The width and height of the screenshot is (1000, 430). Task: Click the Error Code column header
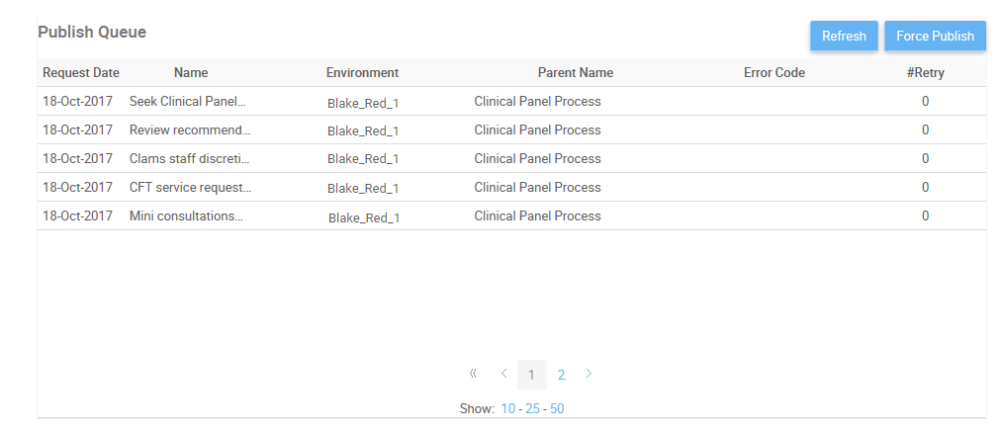point(774,73)
